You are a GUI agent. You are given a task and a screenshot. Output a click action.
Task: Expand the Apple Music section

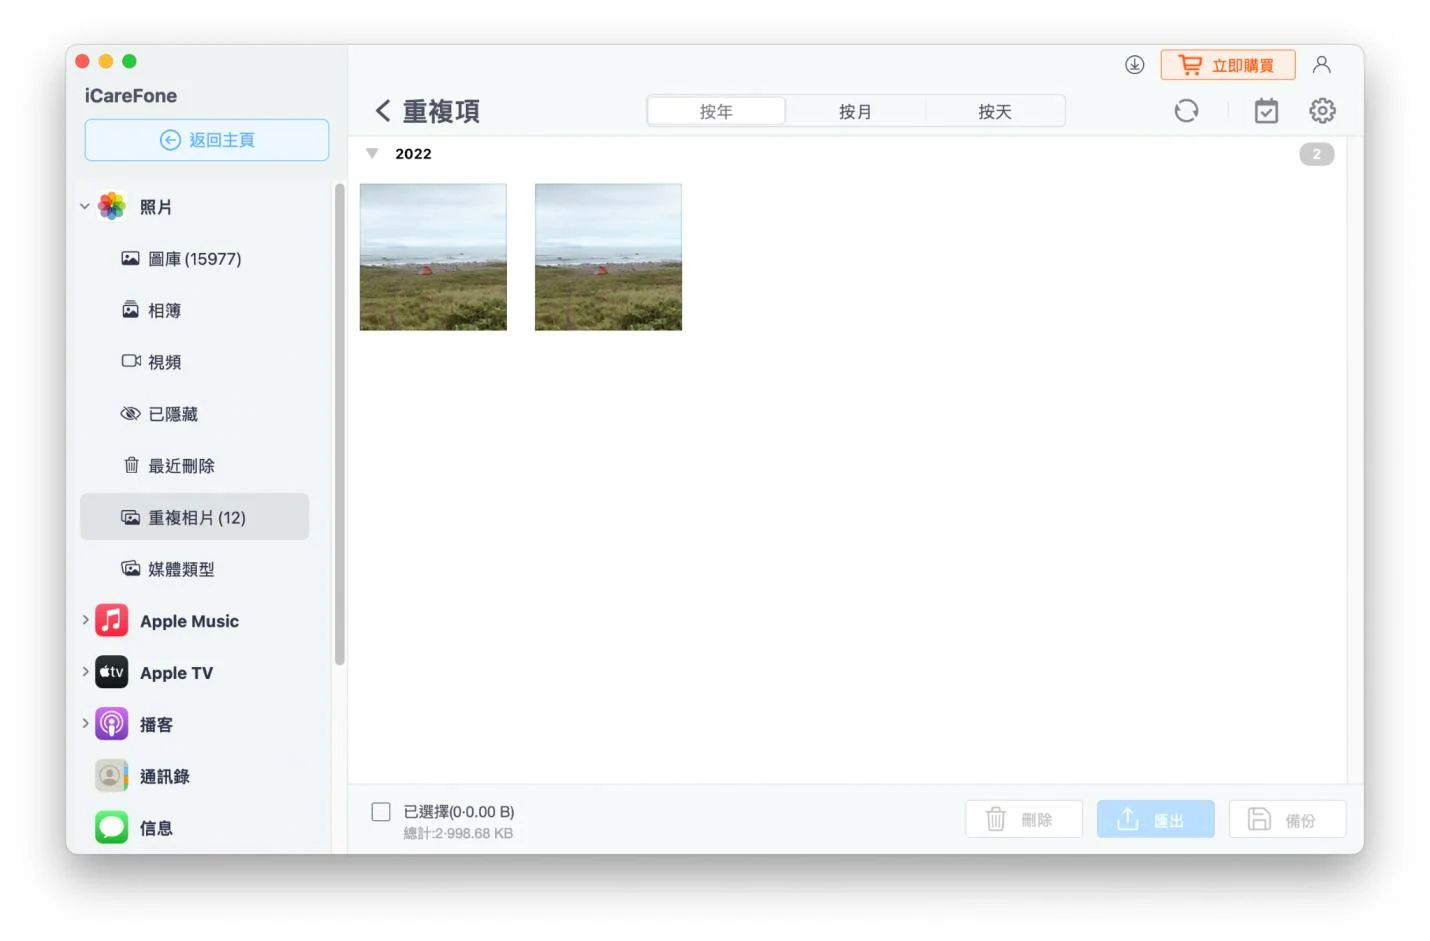point(85,620)
